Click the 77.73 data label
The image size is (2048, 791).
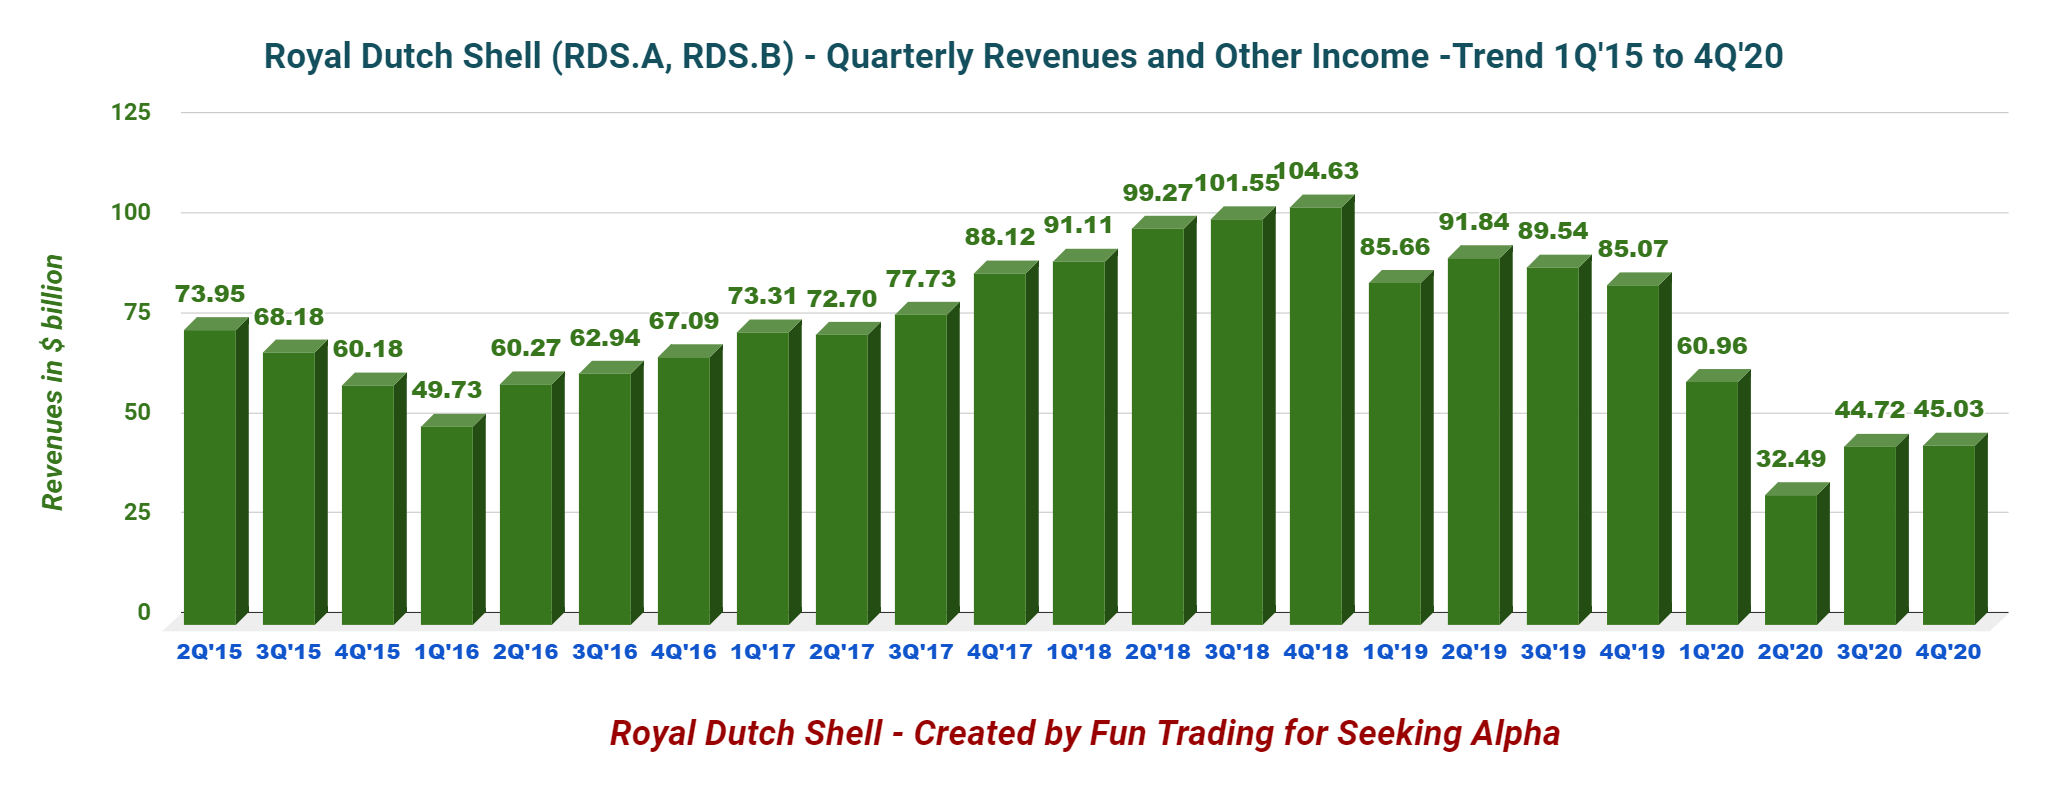pos(921,279)
